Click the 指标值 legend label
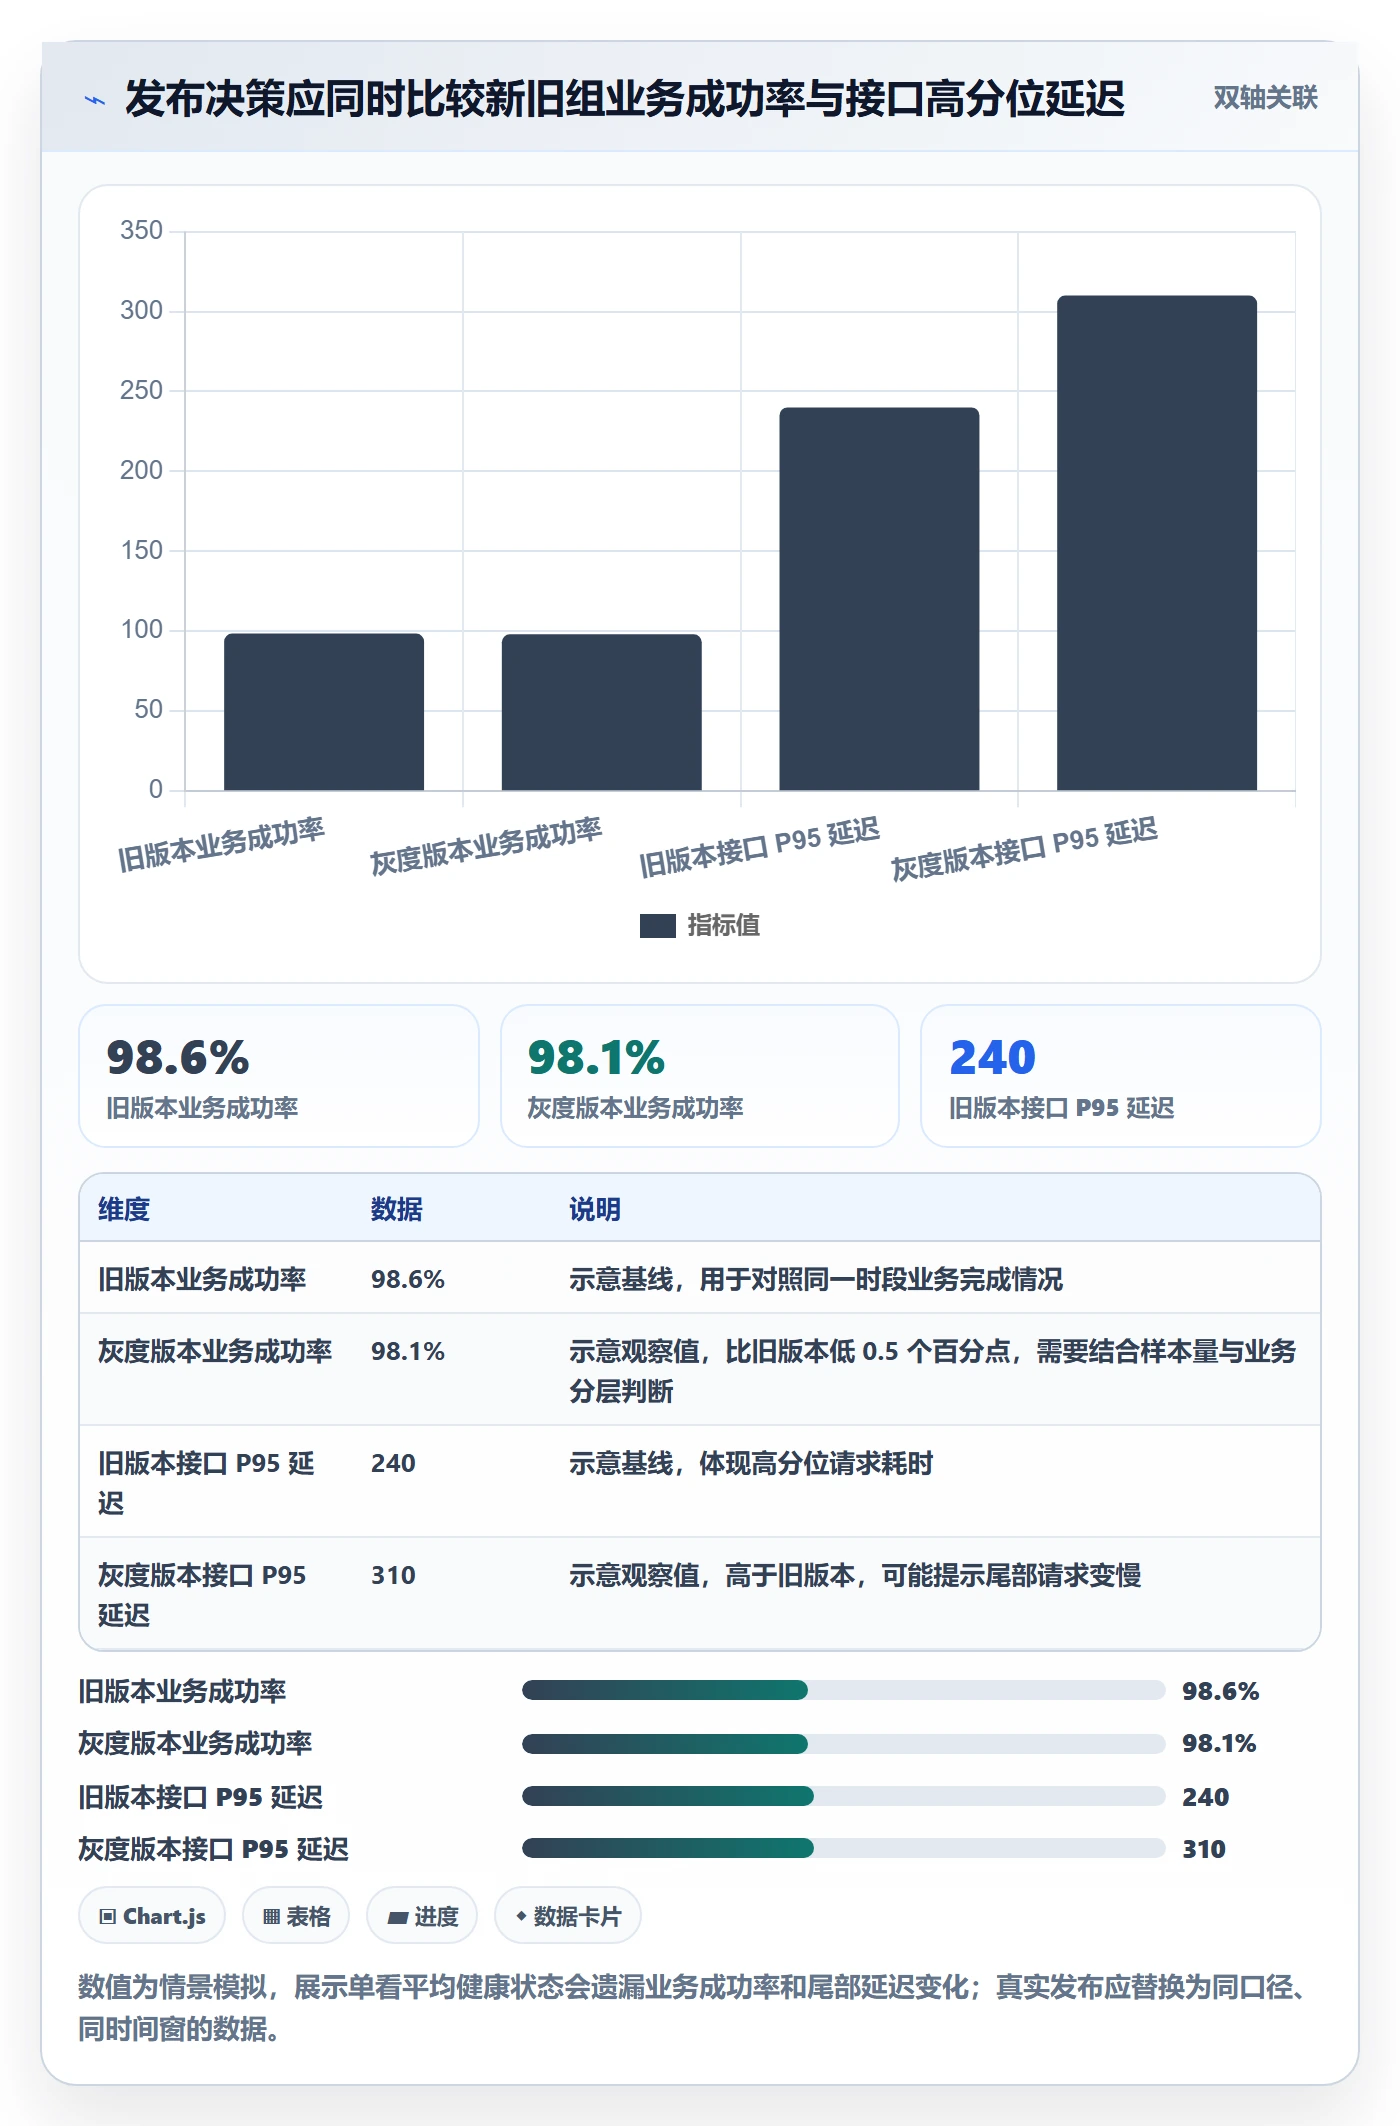 723,926
